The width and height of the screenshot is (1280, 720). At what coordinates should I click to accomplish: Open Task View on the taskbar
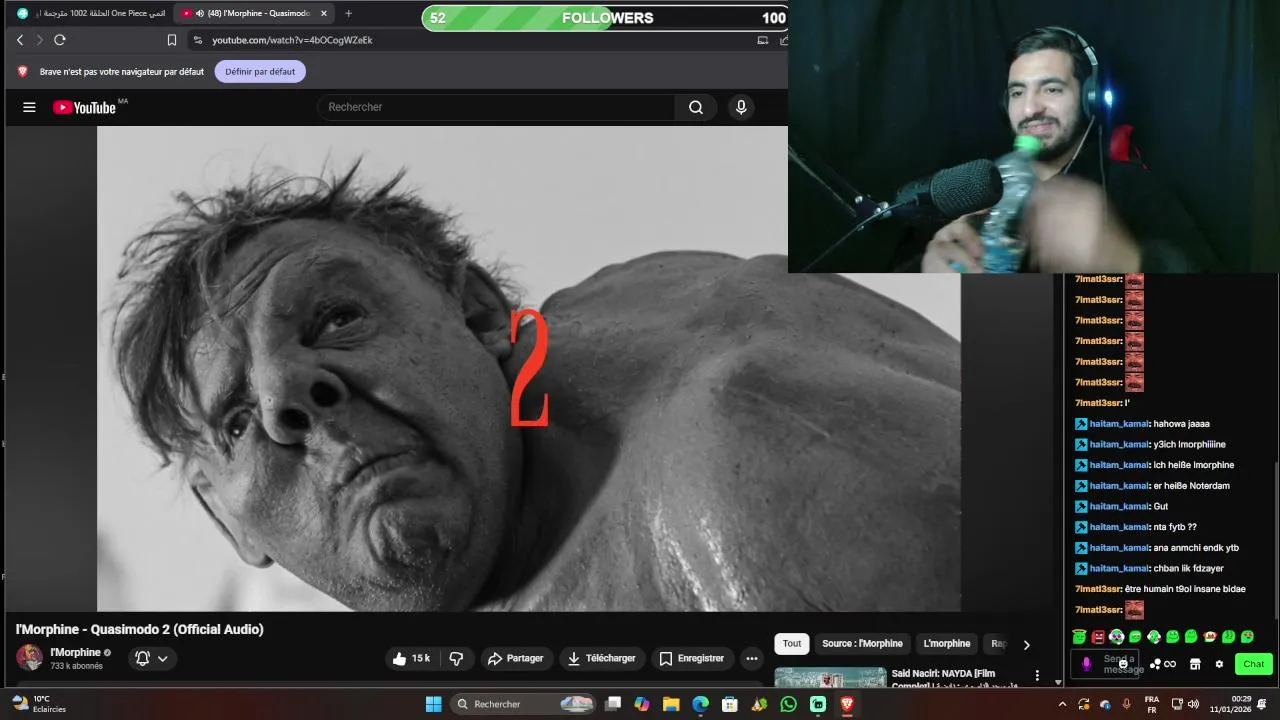click(613, 704)
